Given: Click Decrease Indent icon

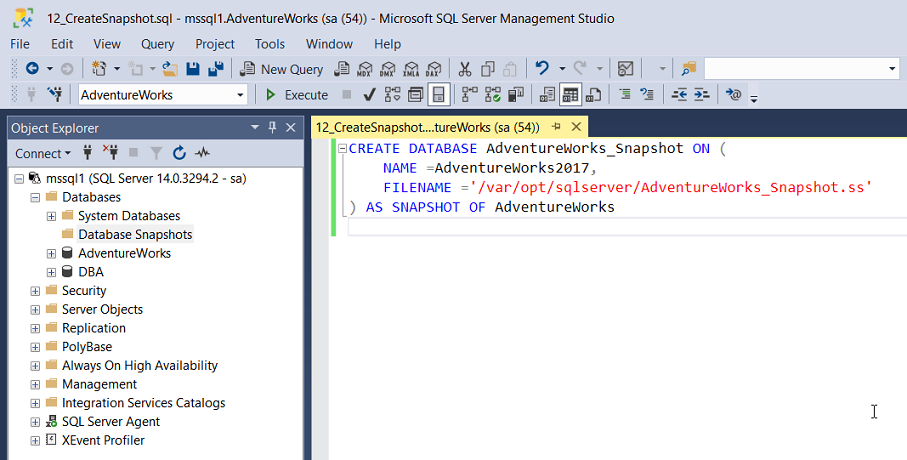Looking at the screenshot, I should click(x=679, y=94).
